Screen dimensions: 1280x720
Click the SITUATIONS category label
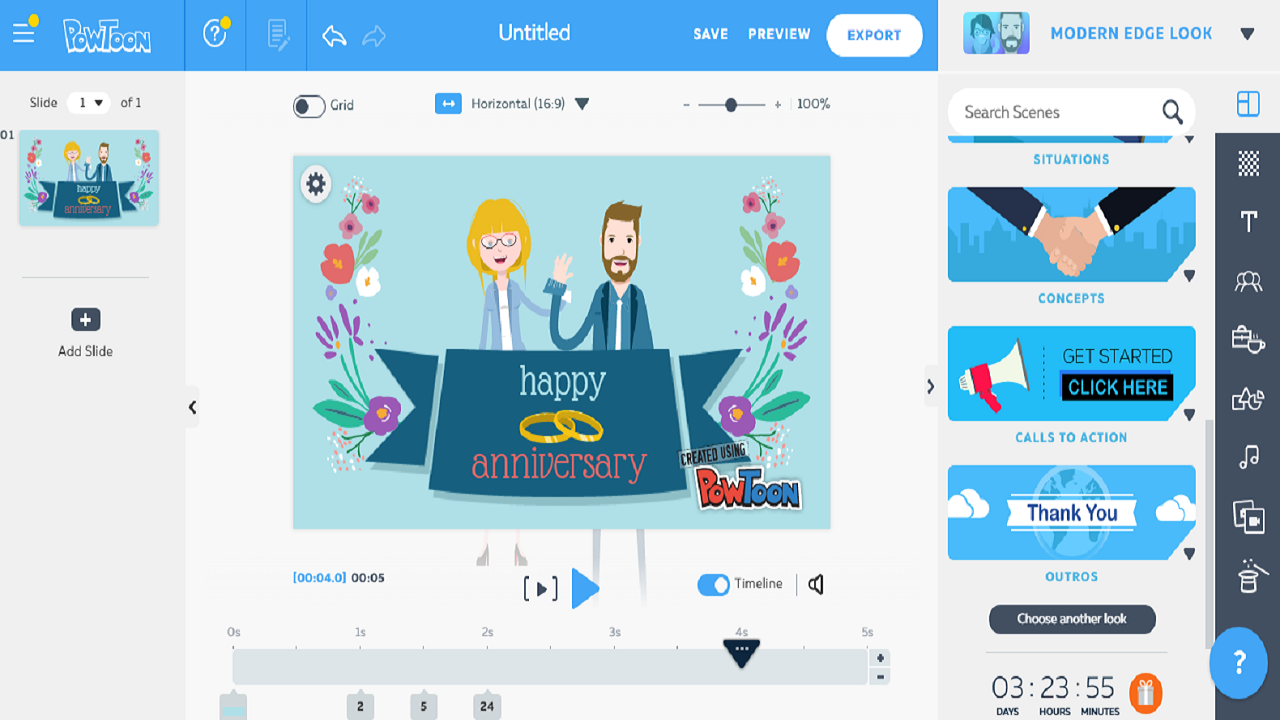tap(1071, 159)
